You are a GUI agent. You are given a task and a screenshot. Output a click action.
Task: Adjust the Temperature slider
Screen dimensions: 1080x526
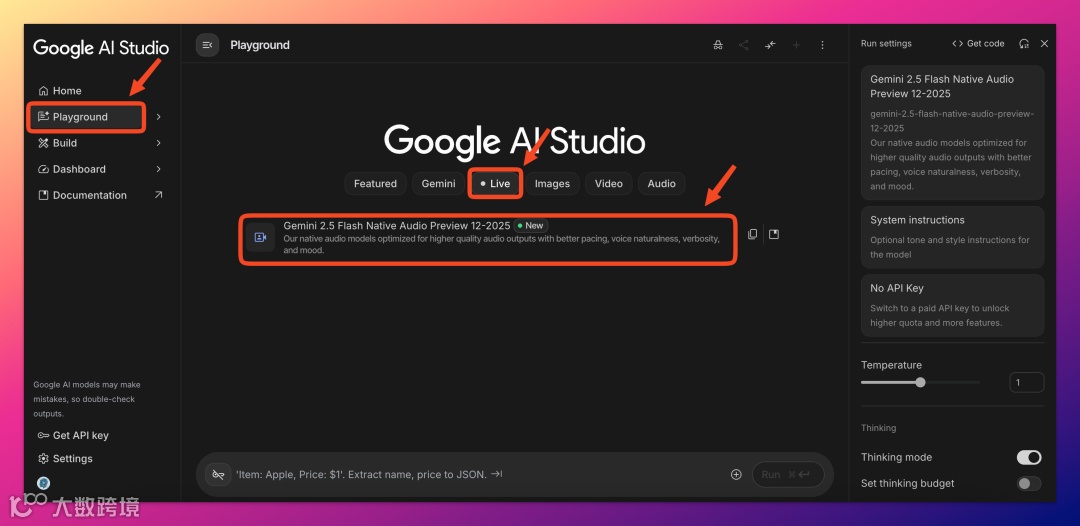pyautogui.click(x=920, y=383)
